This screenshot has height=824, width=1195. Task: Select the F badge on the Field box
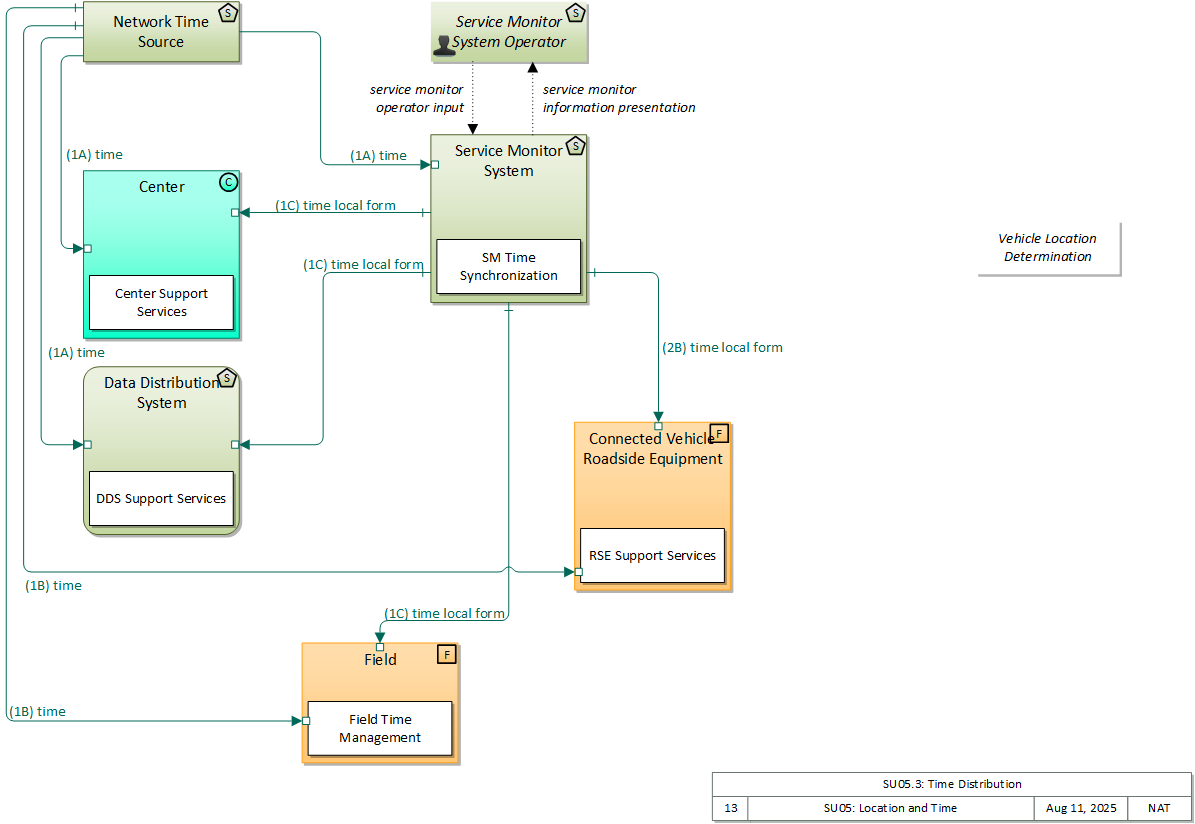(x=446, y=654)
